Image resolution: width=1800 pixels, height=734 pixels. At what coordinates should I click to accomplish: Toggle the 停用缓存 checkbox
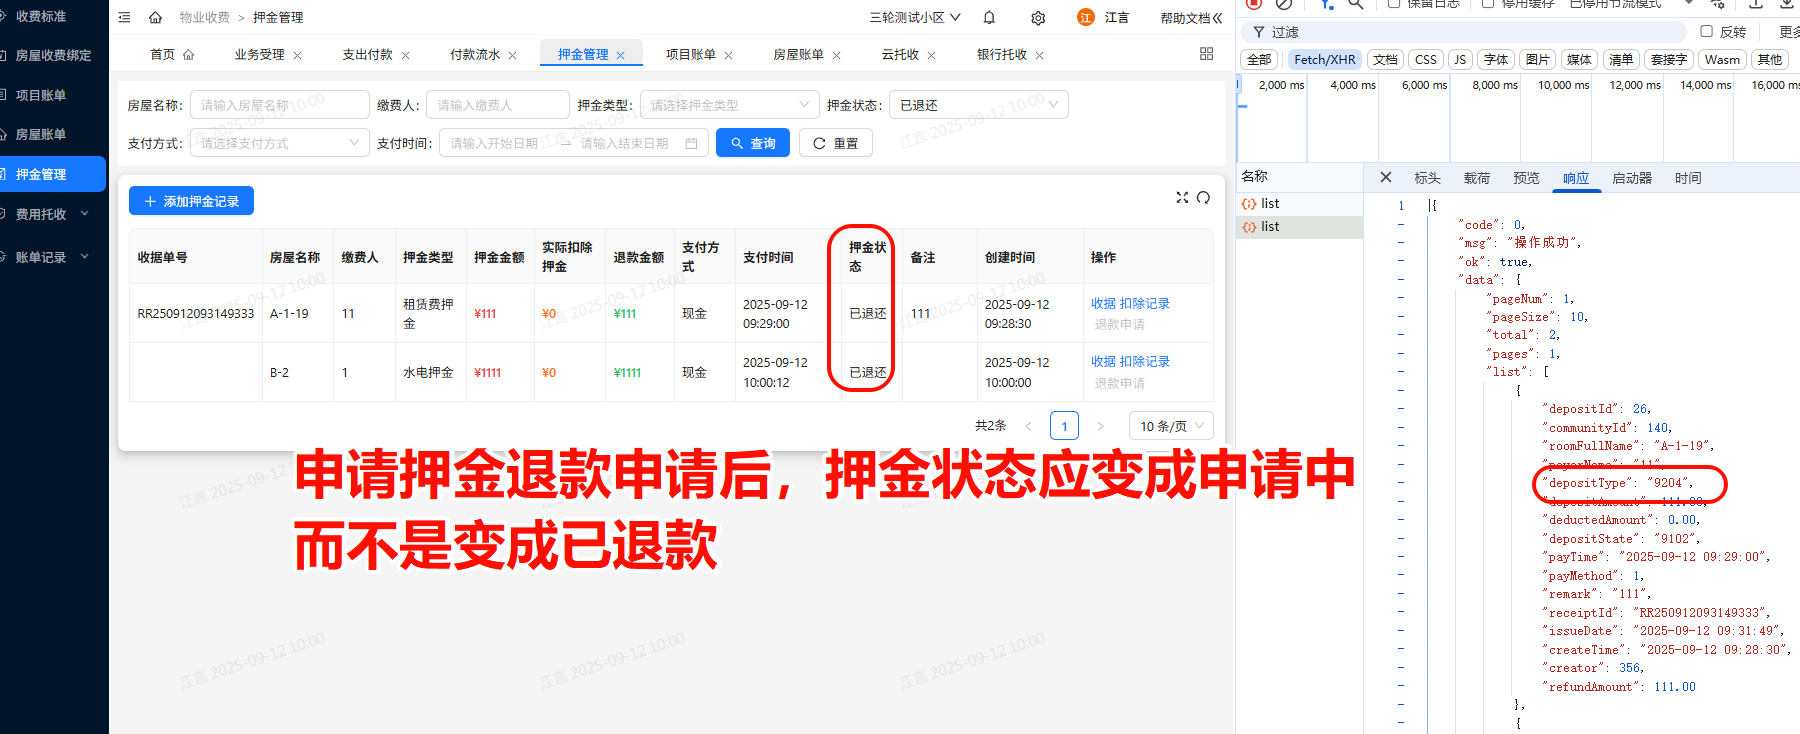tap(1488, 4)
